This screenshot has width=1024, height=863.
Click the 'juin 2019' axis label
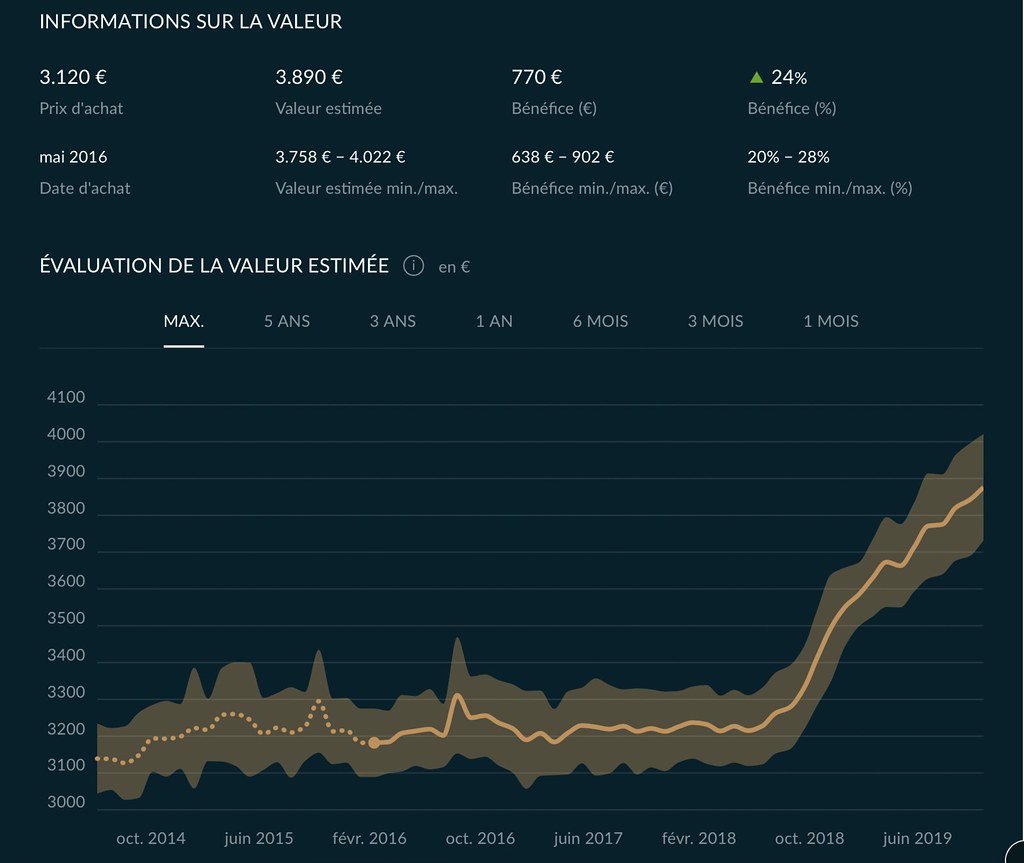pos(917,838)
